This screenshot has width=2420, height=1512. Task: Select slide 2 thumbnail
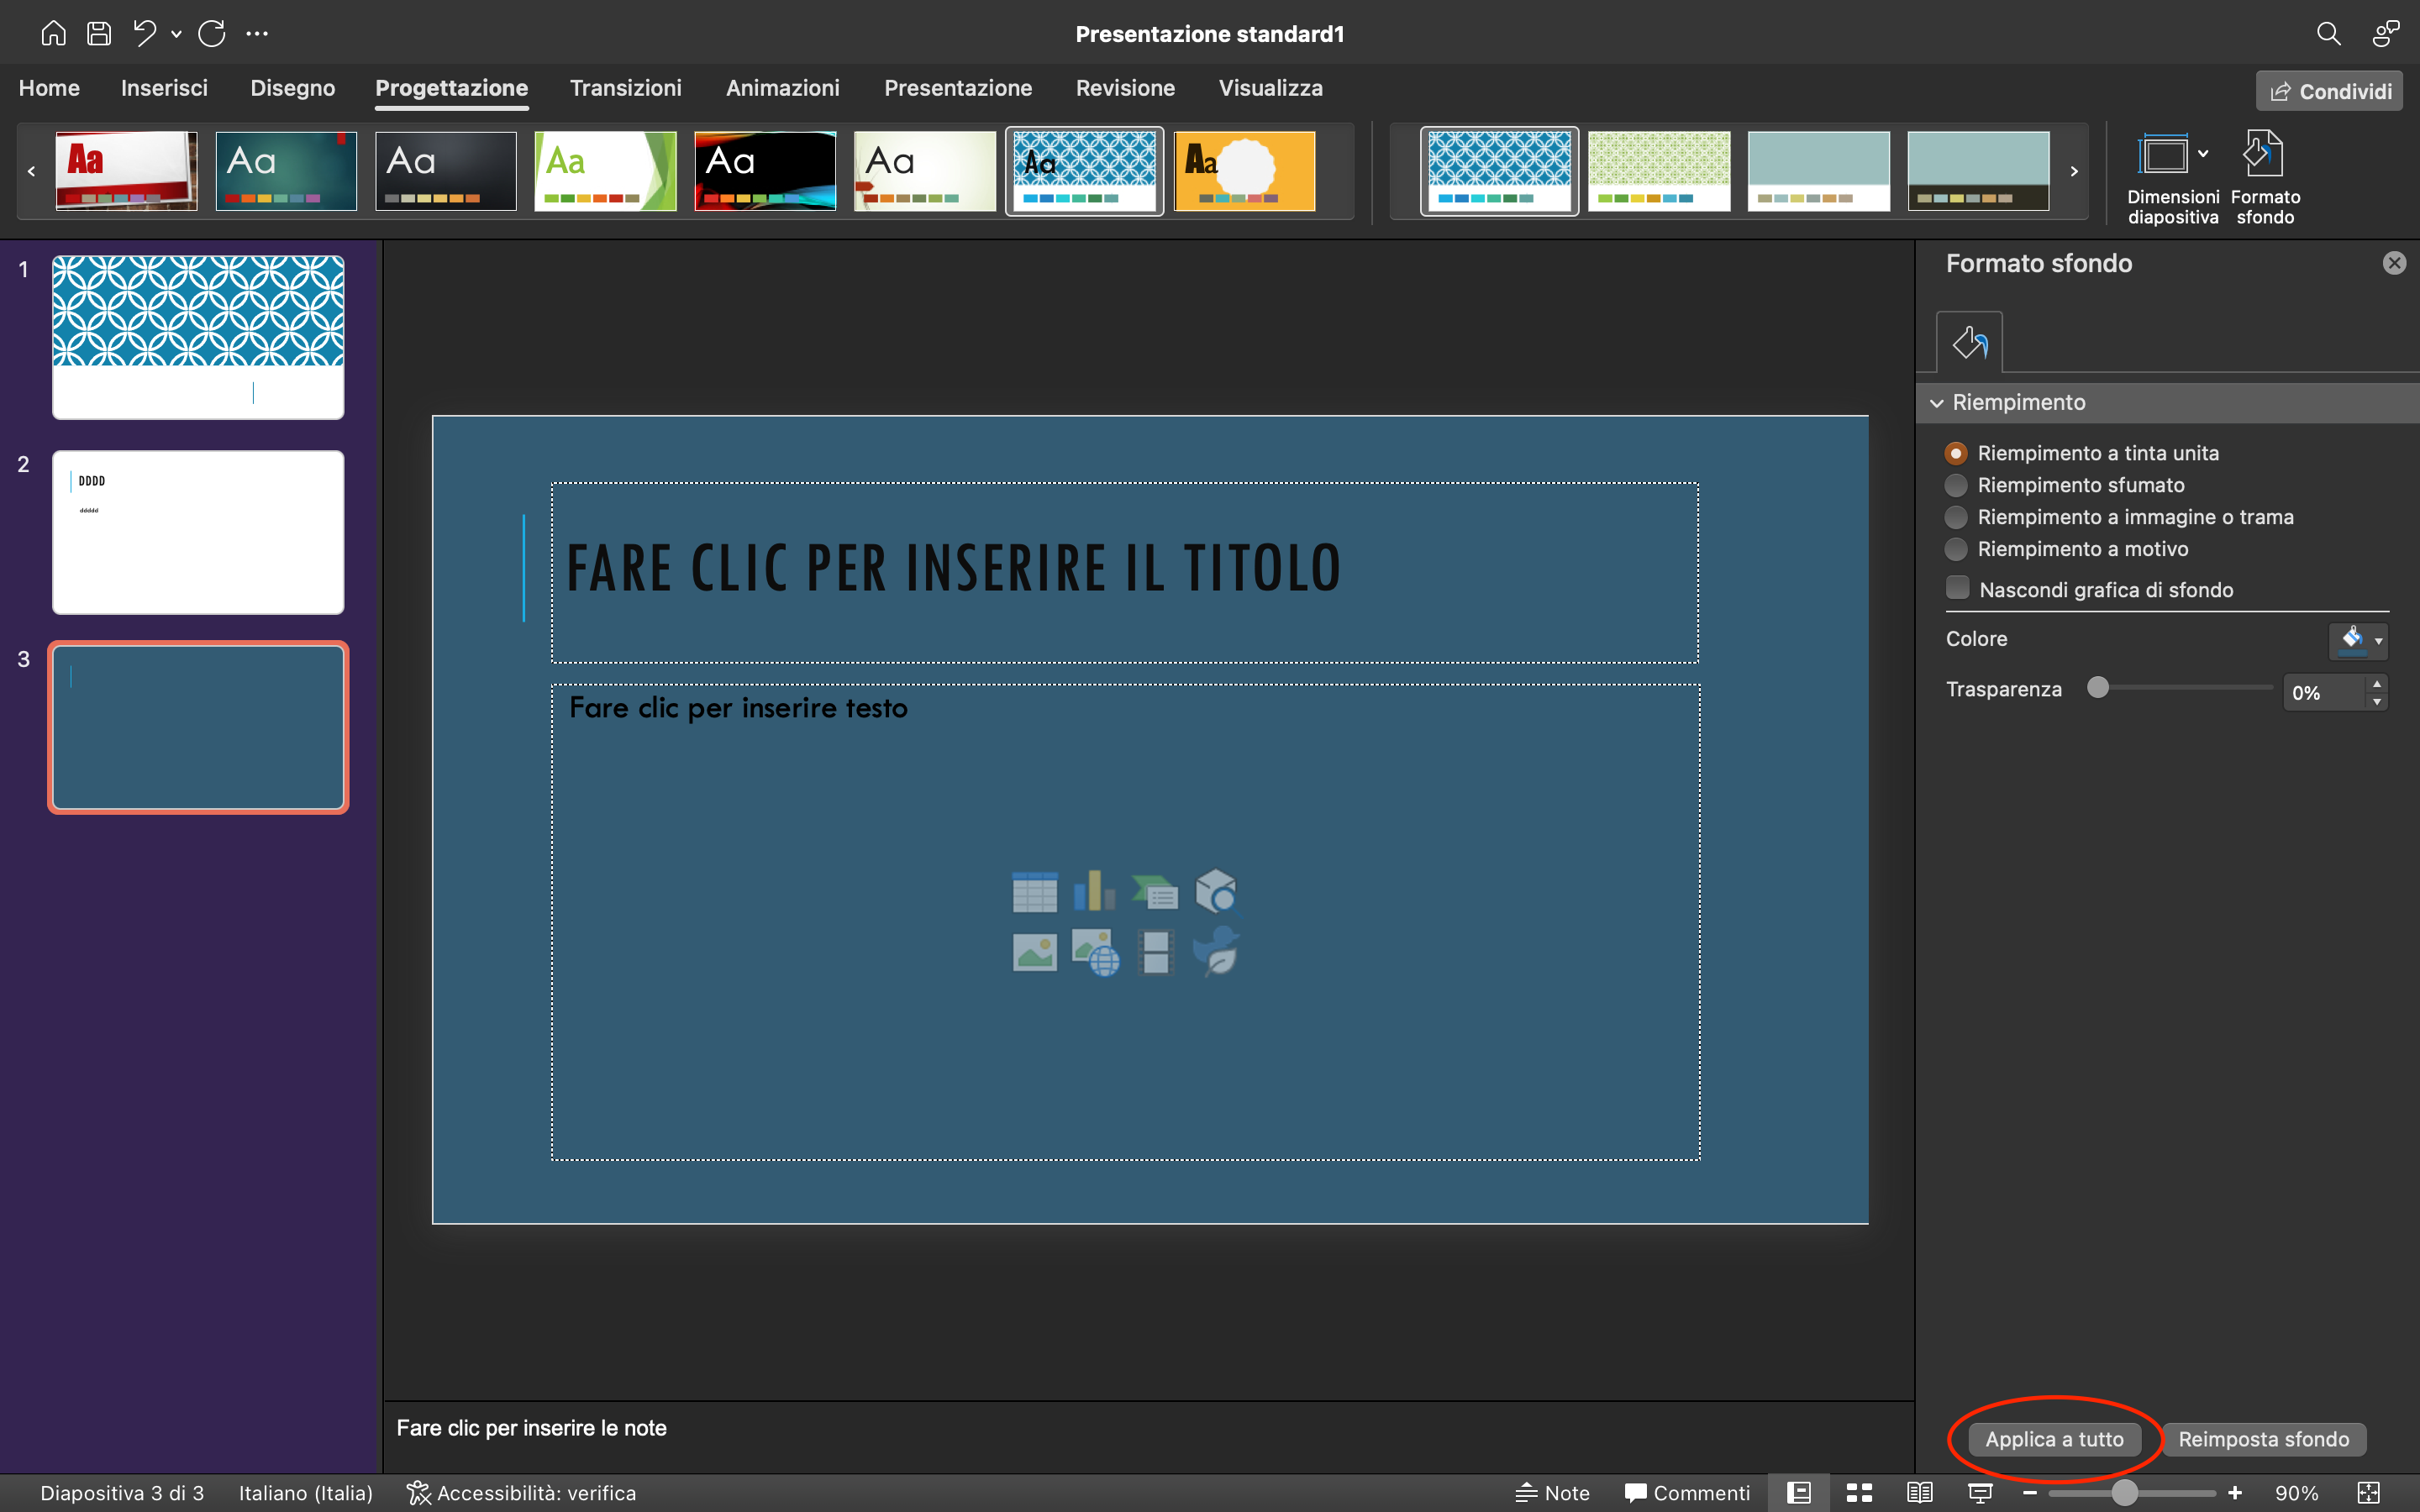click(x=197, y=531)
